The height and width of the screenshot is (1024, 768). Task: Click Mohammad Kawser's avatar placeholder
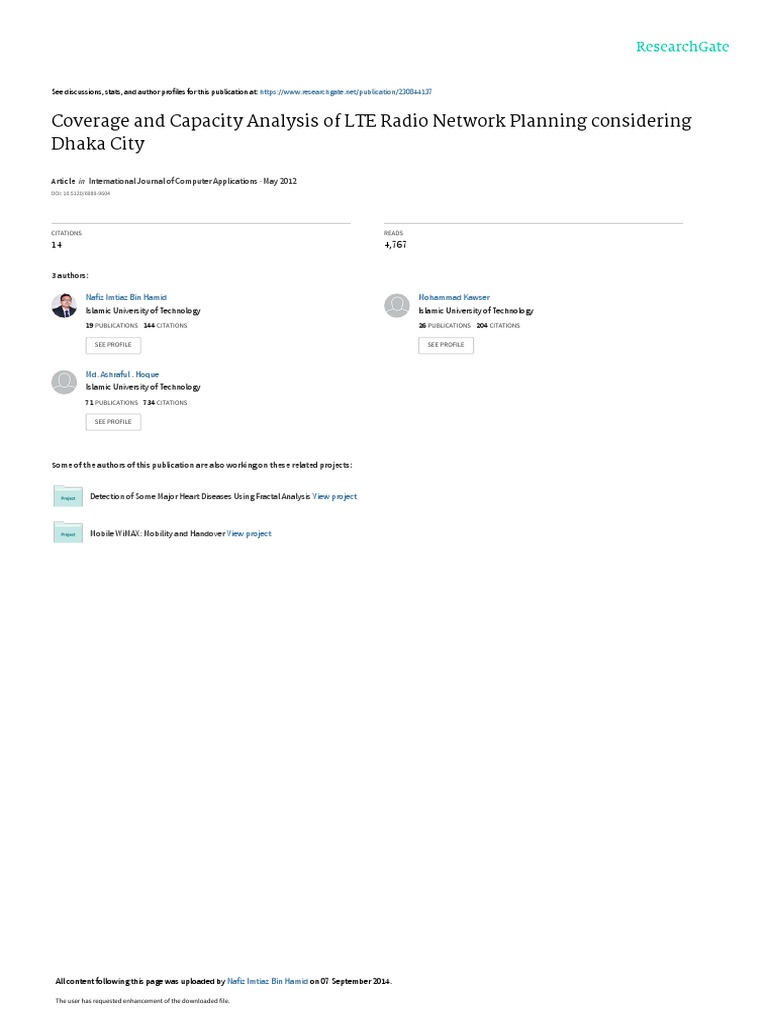[x=396, y=306]
